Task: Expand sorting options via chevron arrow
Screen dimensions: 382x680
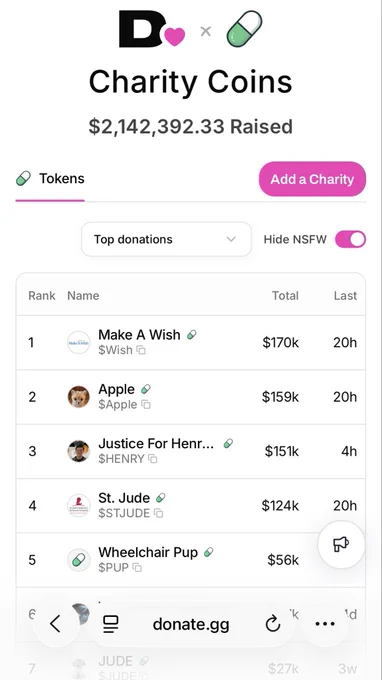Action: (231, 239)
